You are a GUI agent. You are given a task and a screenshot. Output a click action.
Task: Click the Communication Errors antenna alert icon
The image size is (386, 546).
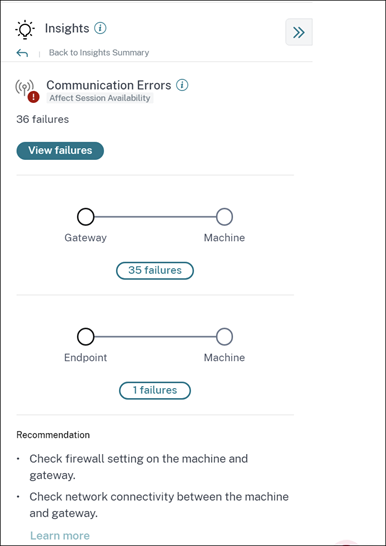point(27,91)
